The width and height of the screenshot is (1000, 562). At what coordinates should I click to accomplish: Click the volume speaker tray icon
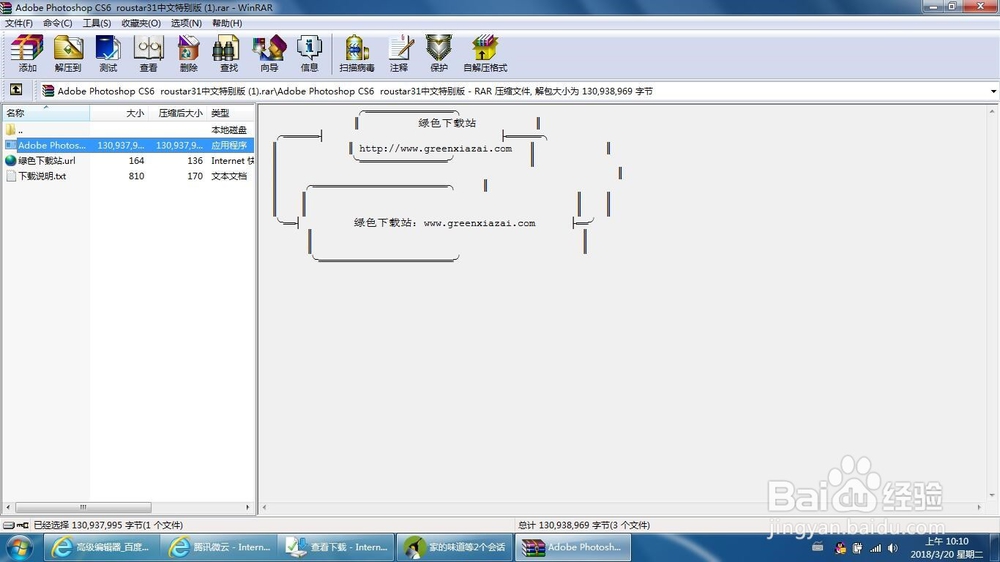click(893, 548)
